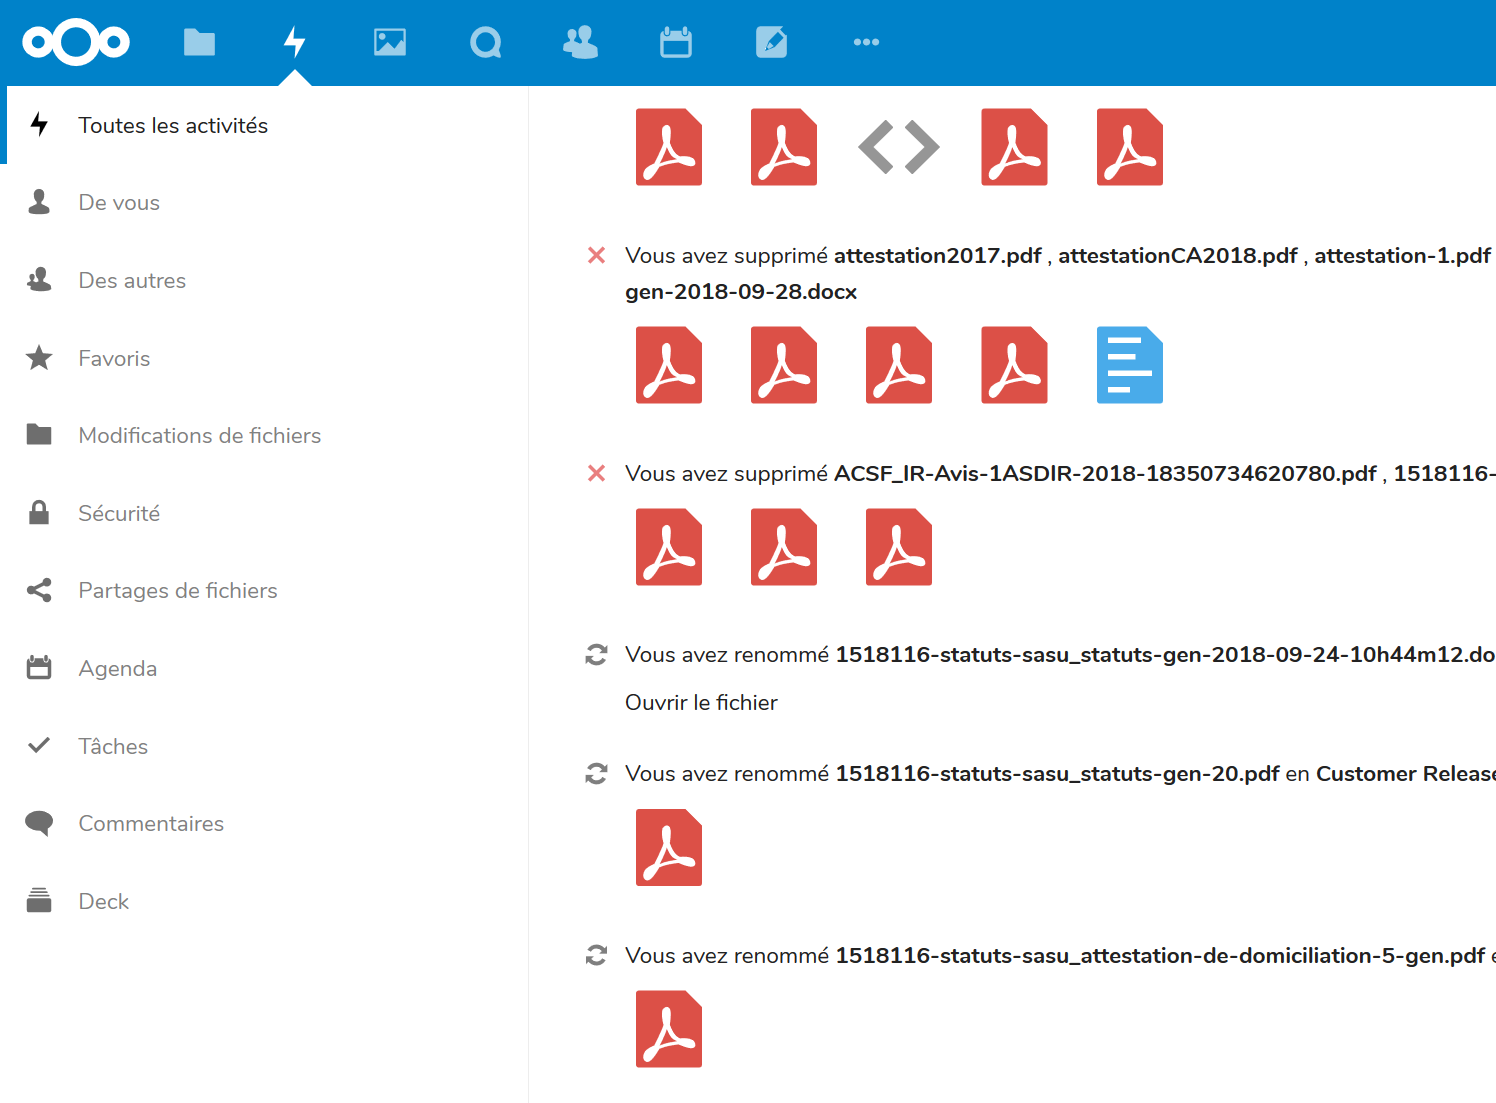
Task: Open PDF thumbnail under attestation-de-domiciliation rename
Action: (669, 1029)
